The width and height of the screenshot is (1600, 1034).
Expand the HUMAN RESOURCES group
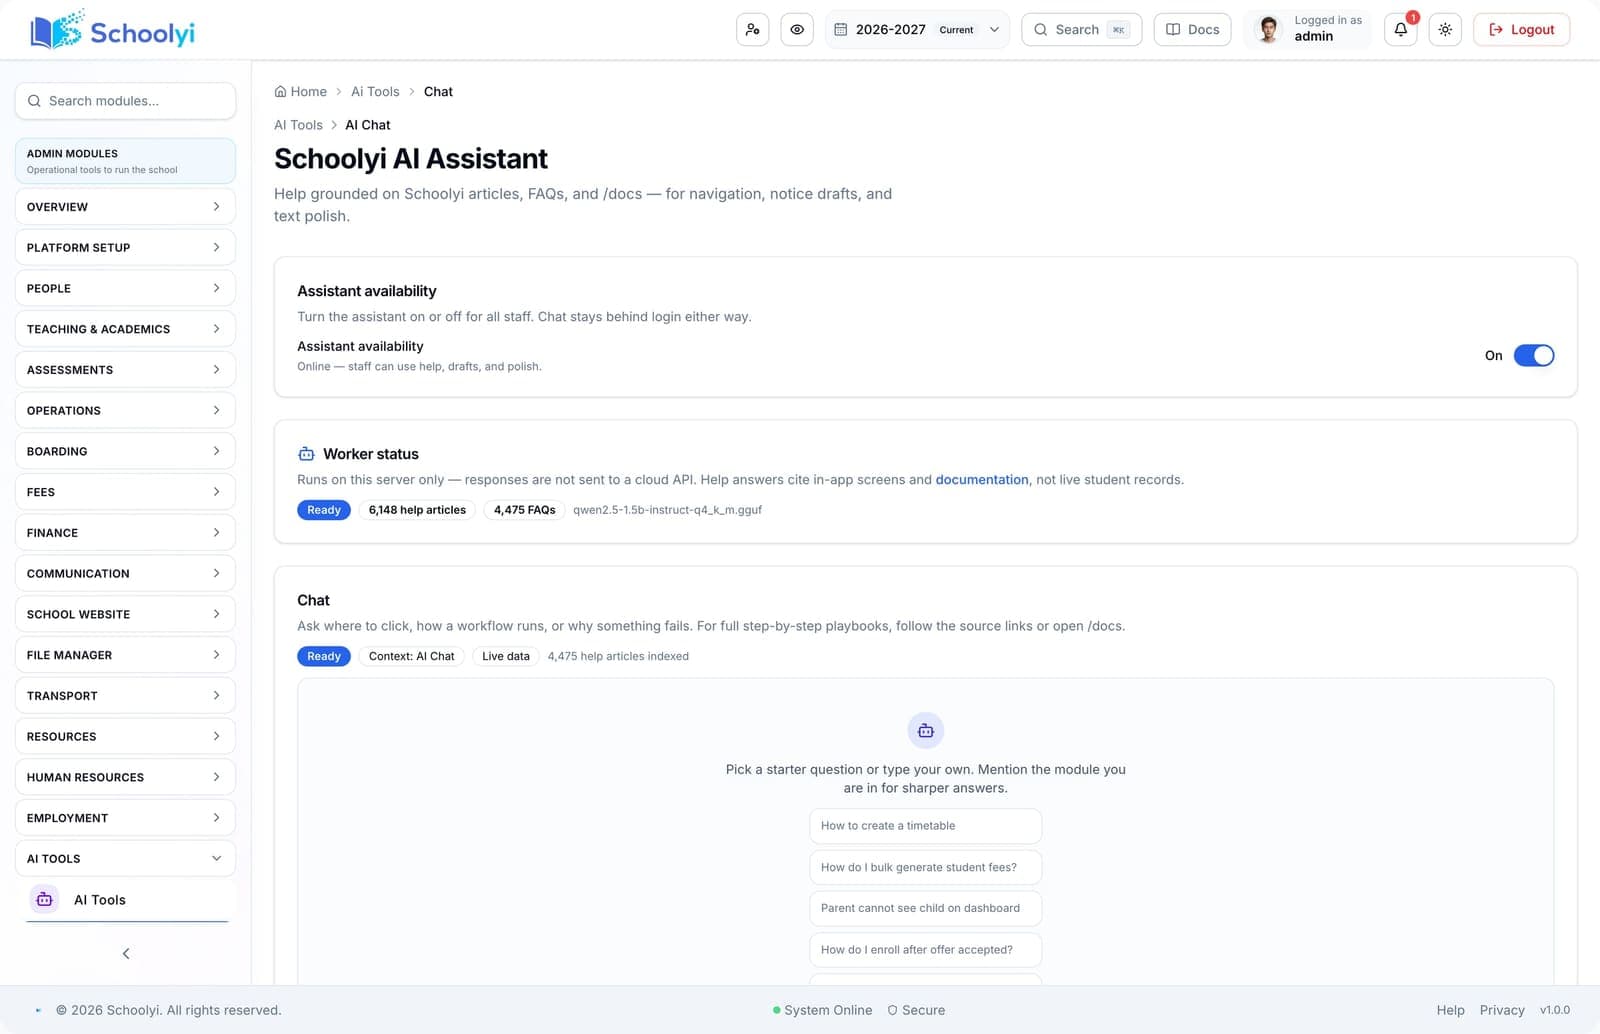(x=125, y=777)
